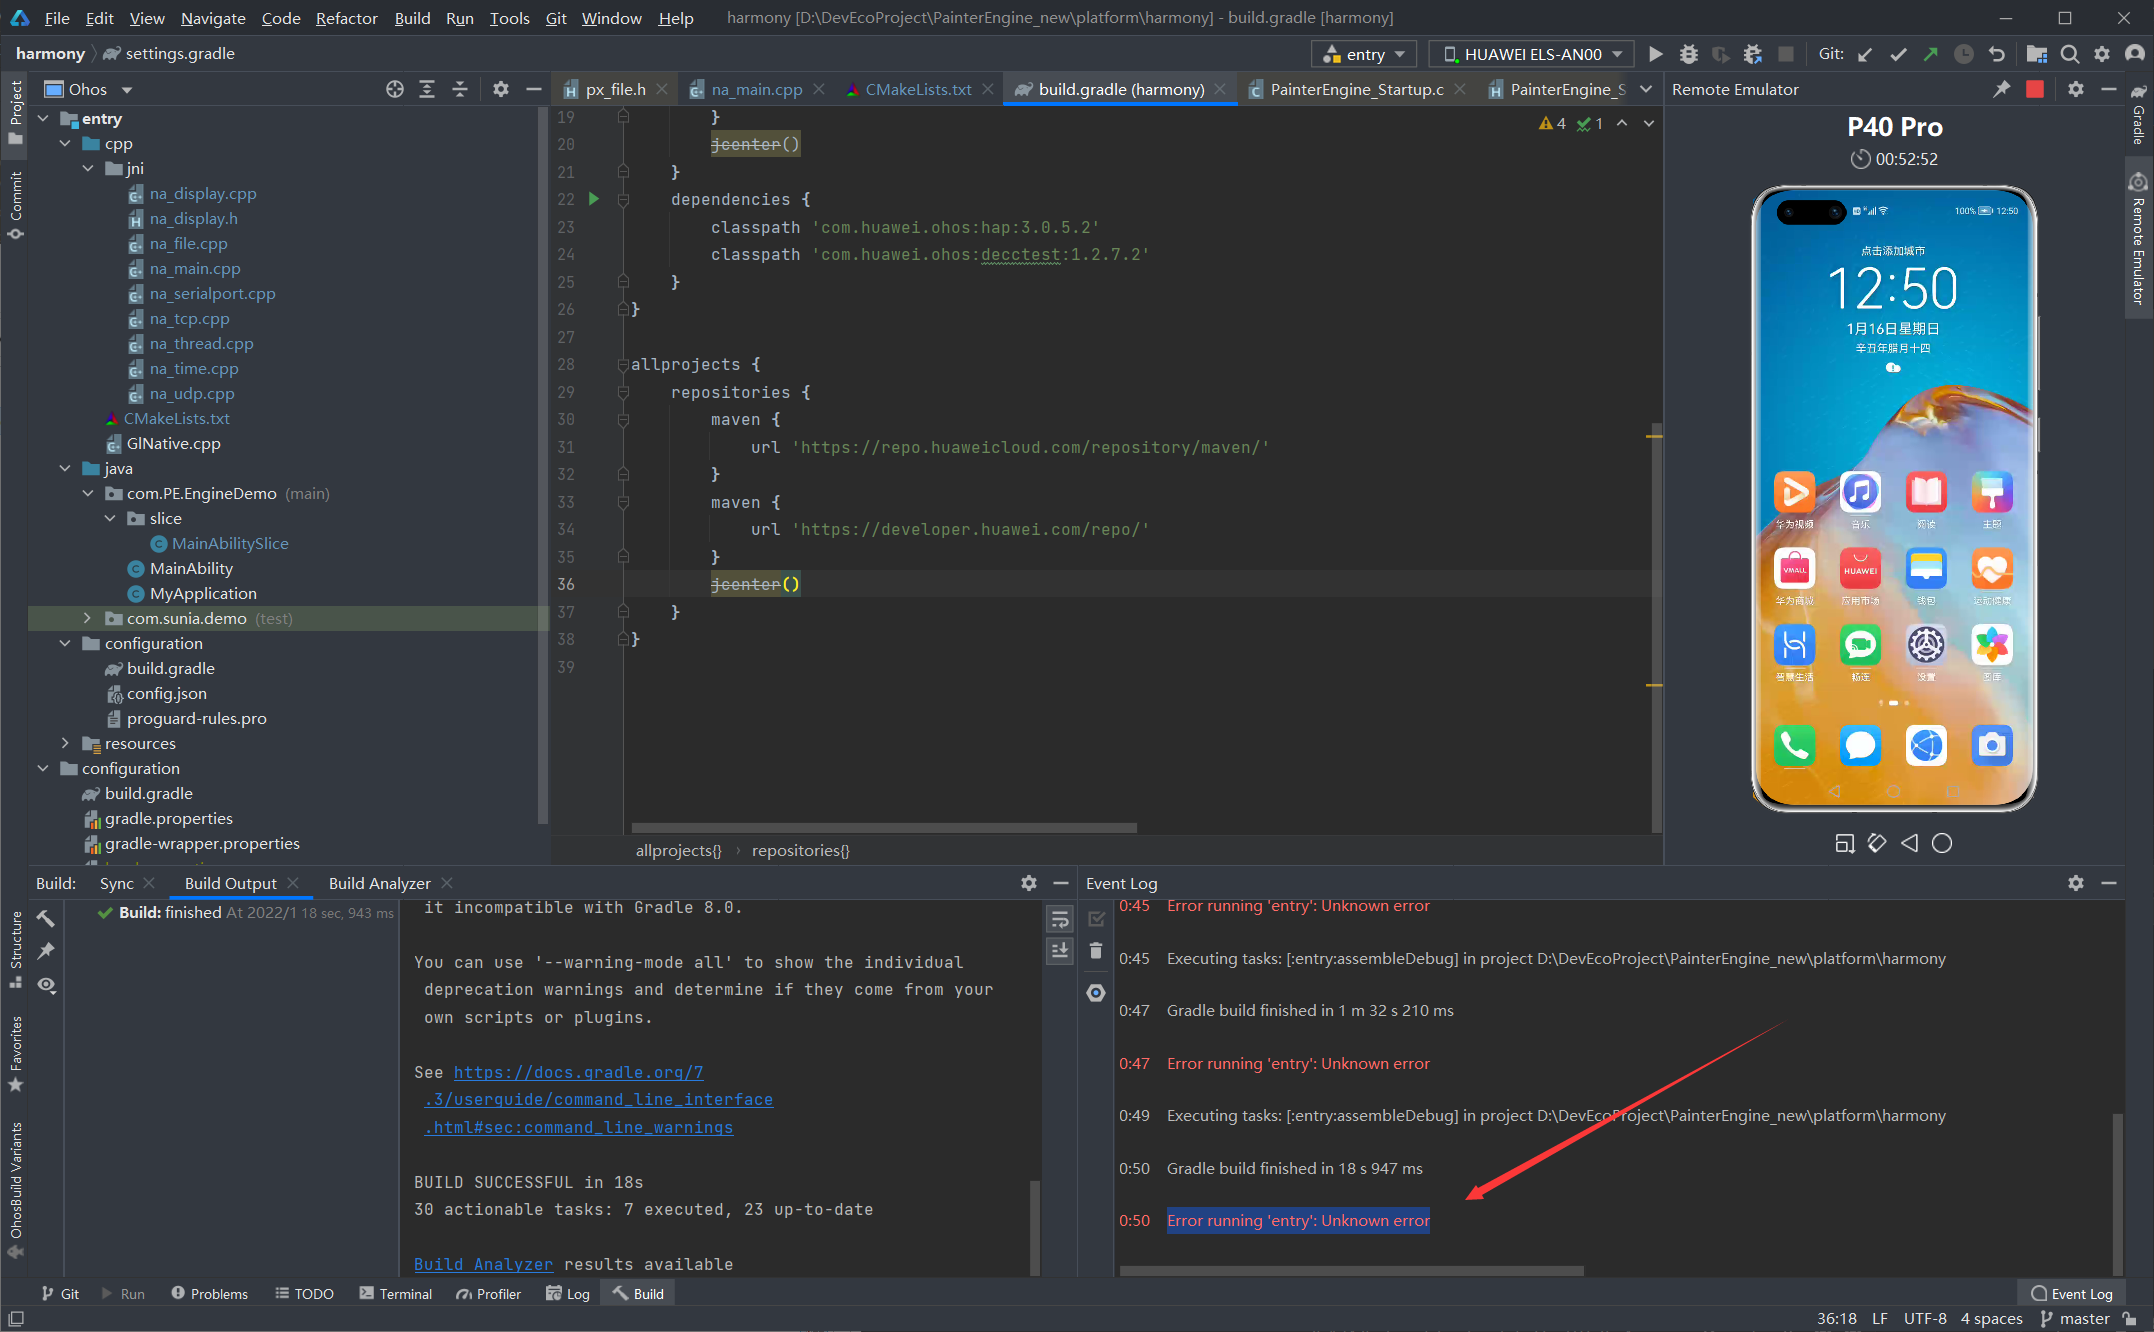Click the Build Analyzer results link
2154x1332 pixels.
coord(480,1263)
